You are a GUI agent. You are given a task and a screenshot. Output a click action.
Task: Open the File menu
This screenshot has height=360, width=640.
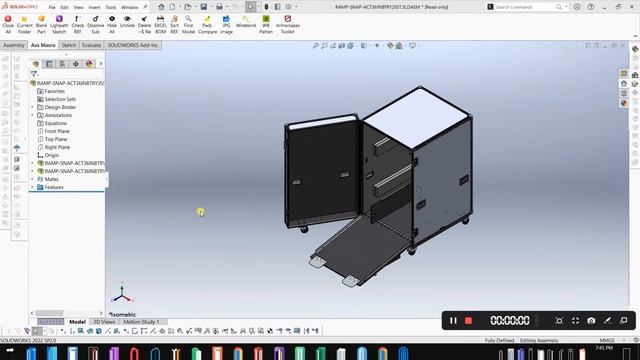[x=52, y=7]
